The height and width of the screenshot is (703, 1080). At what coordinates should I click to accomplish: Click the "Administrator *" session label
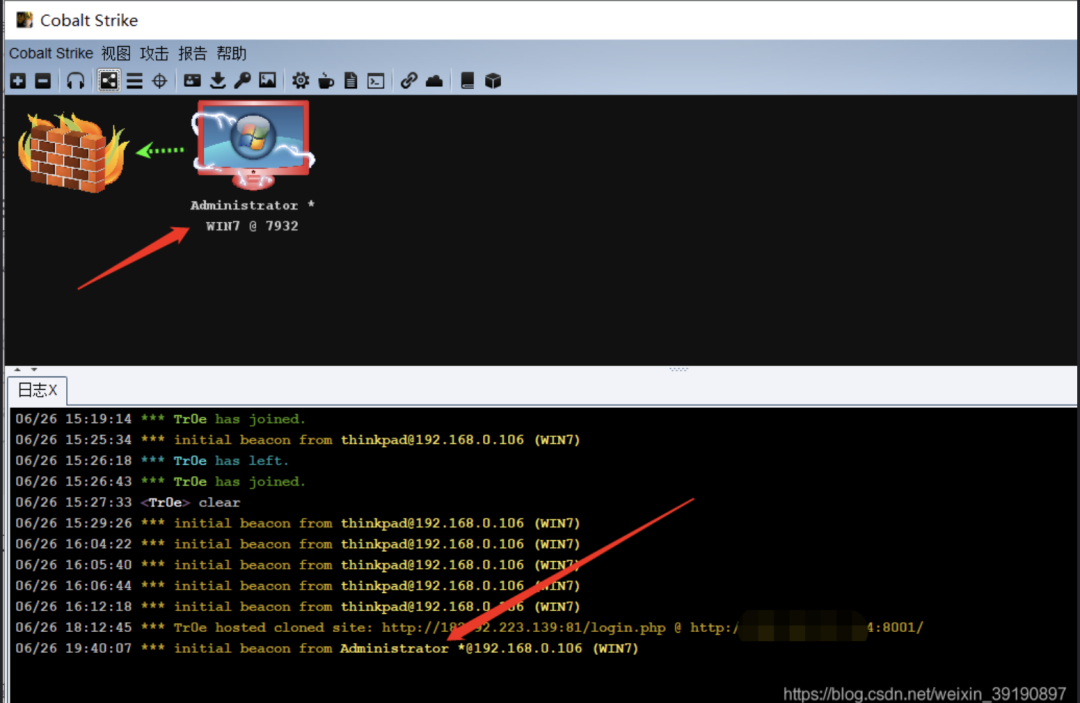pos(252,205)
